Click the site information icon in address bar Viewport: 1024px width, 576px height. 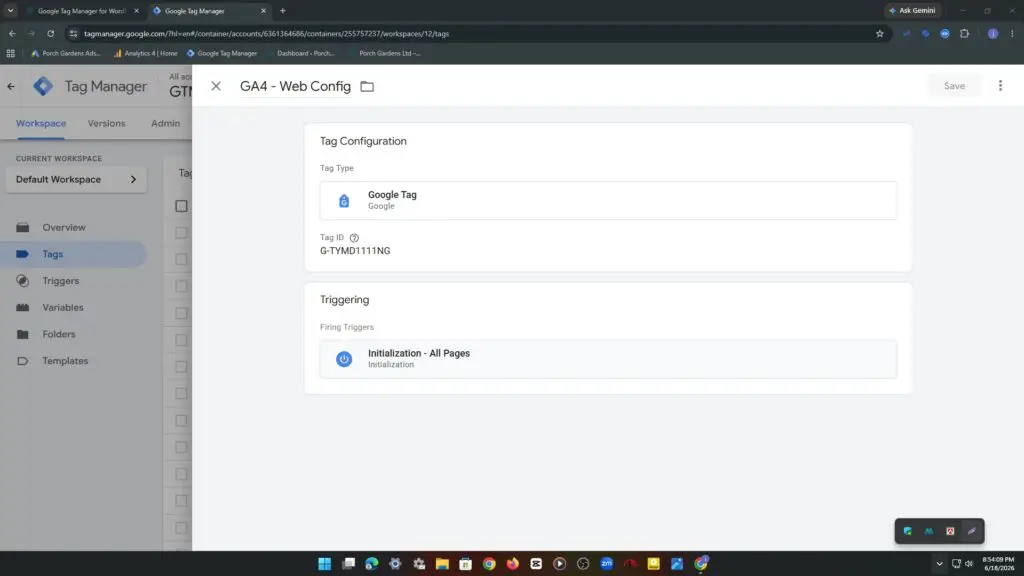coord(73,34)
